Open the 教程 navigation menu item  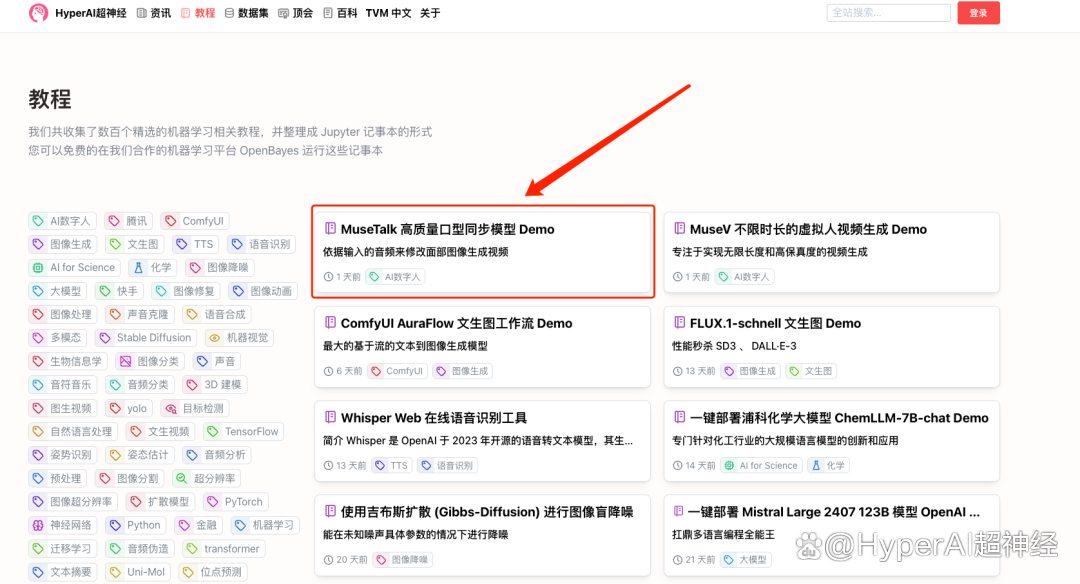tap(198, 13)
